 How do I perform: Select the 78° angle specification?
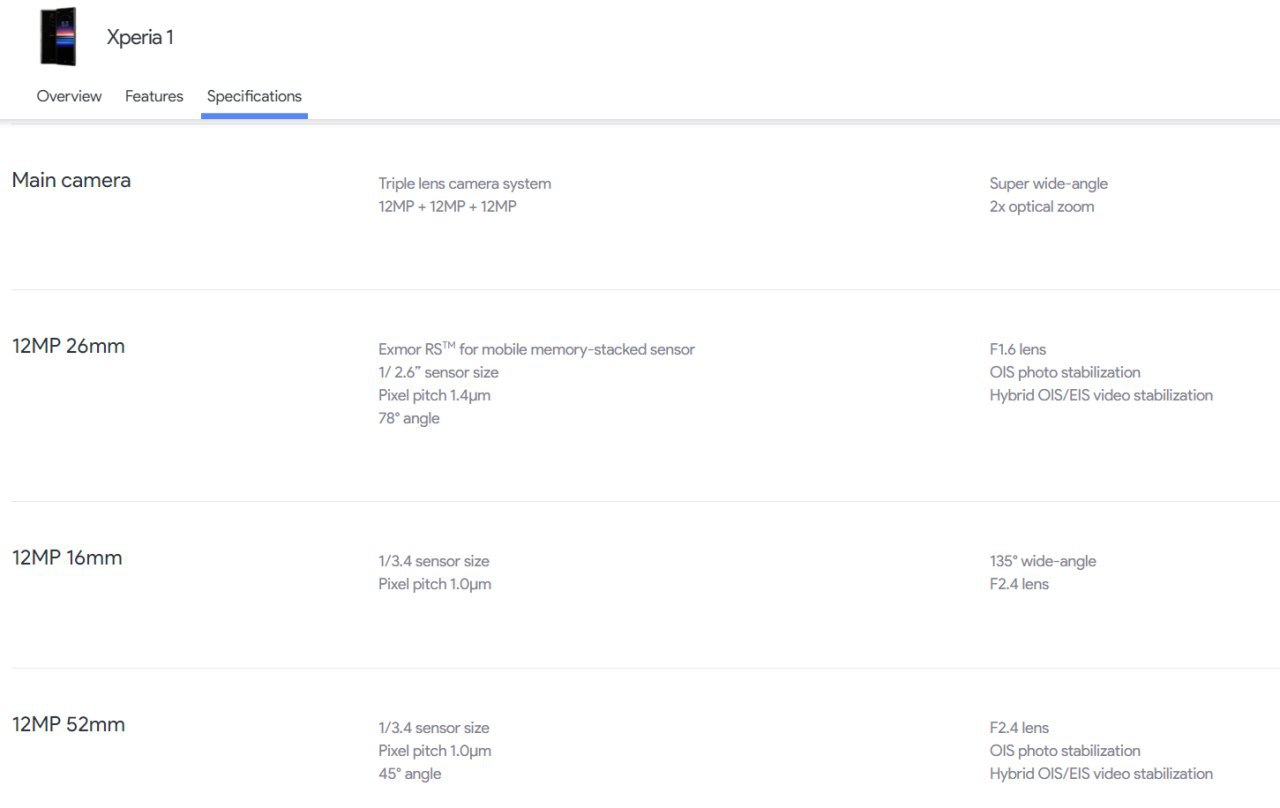[x=408, y=418]
